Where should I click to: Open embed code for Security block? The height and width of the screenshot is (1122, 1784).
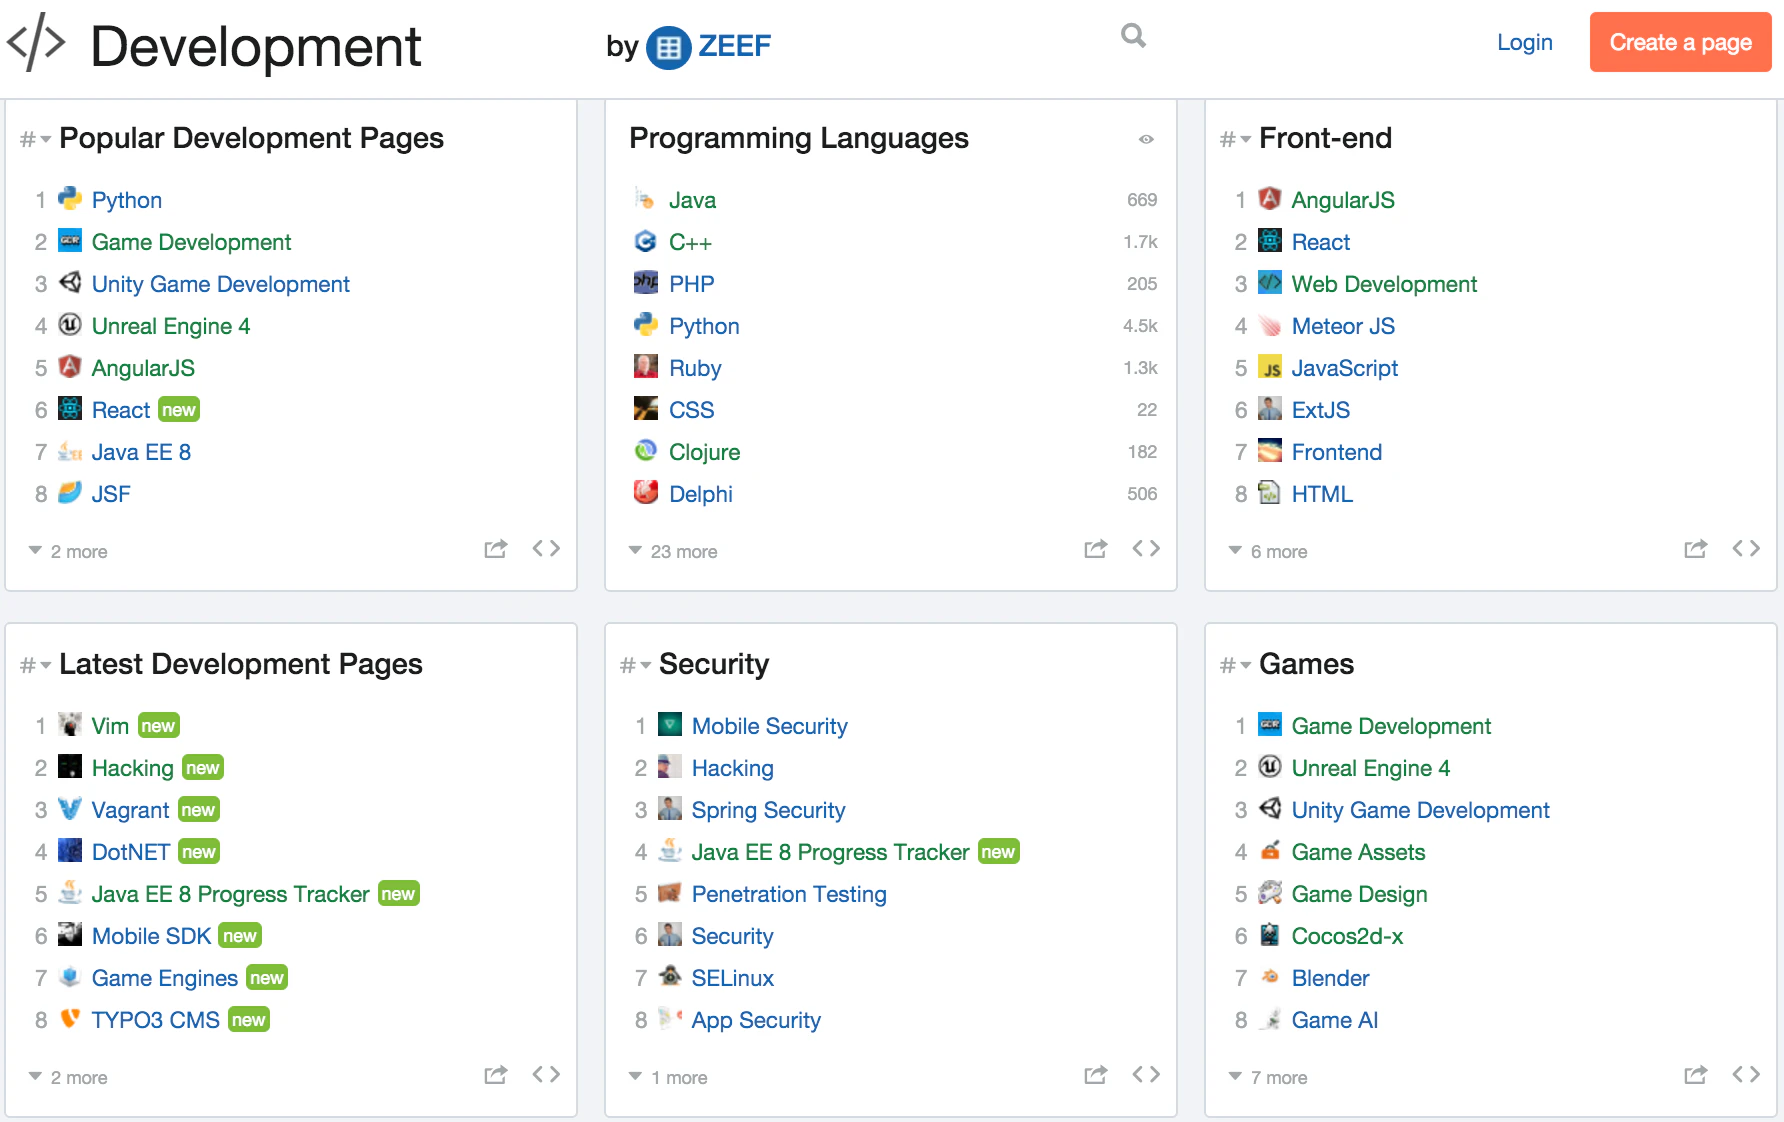tap(1146, 1075)
